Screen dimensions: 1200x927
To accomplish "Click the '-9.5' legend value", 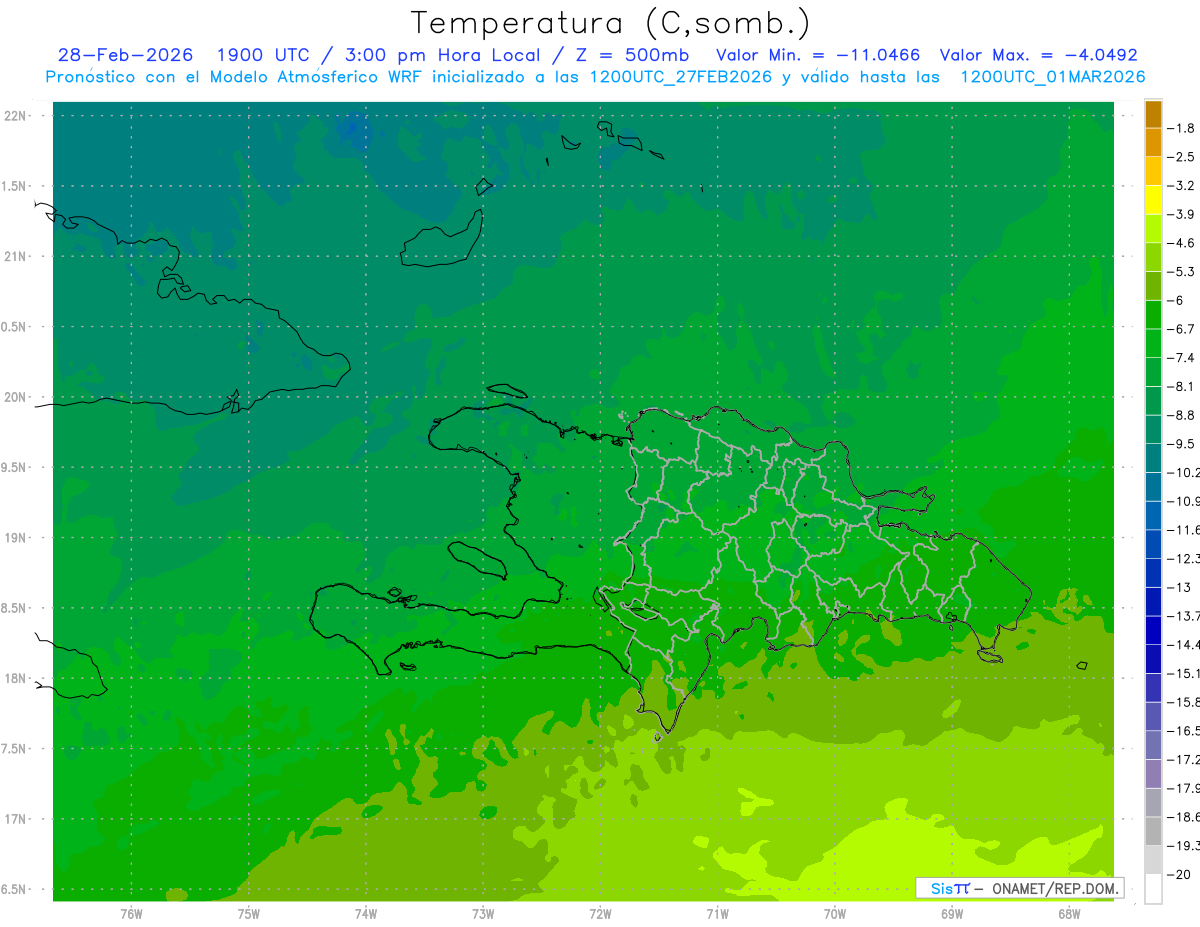I will (1181, 444).
